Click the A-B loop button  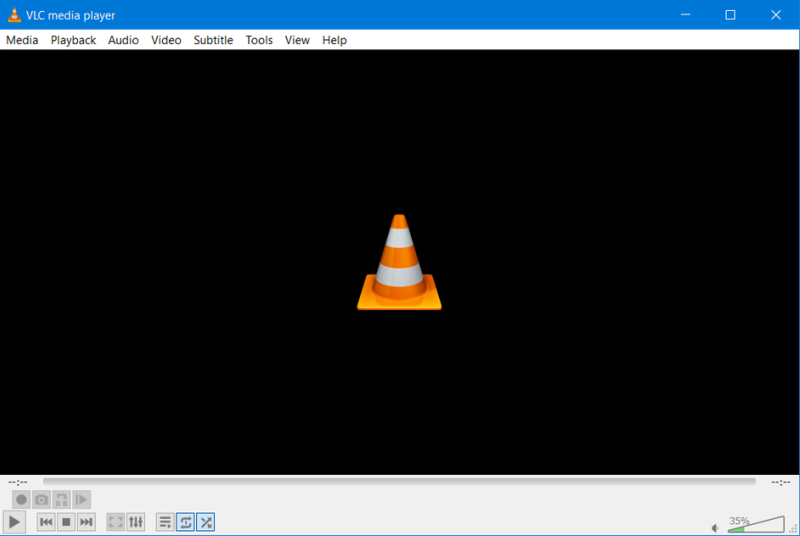point(61,499)
